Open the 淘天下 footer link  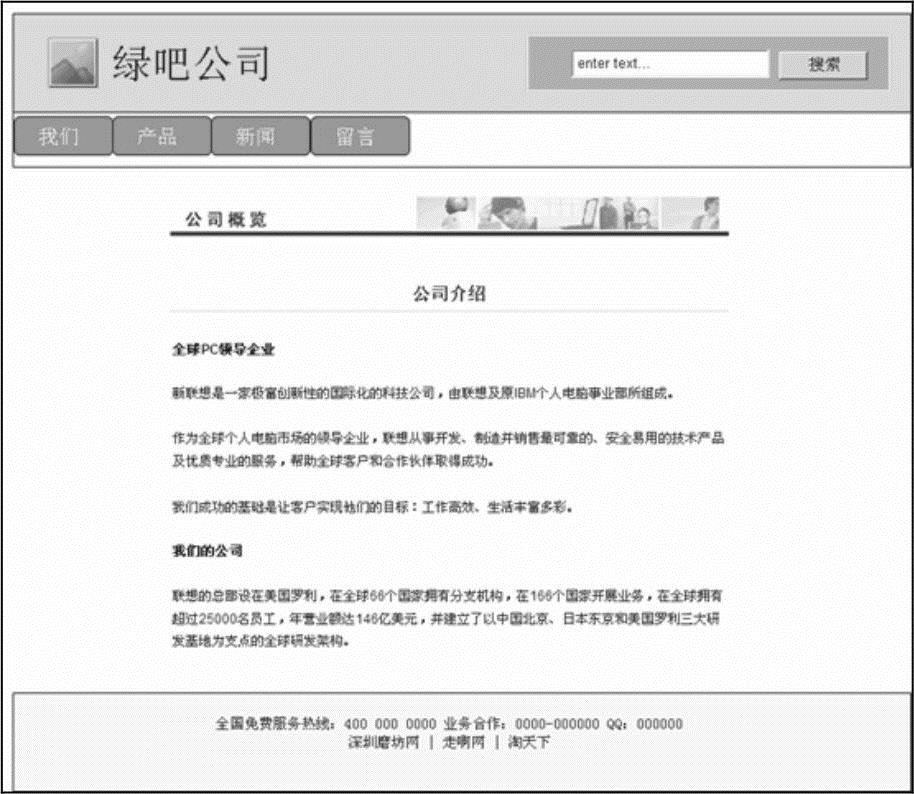[529, 742]
